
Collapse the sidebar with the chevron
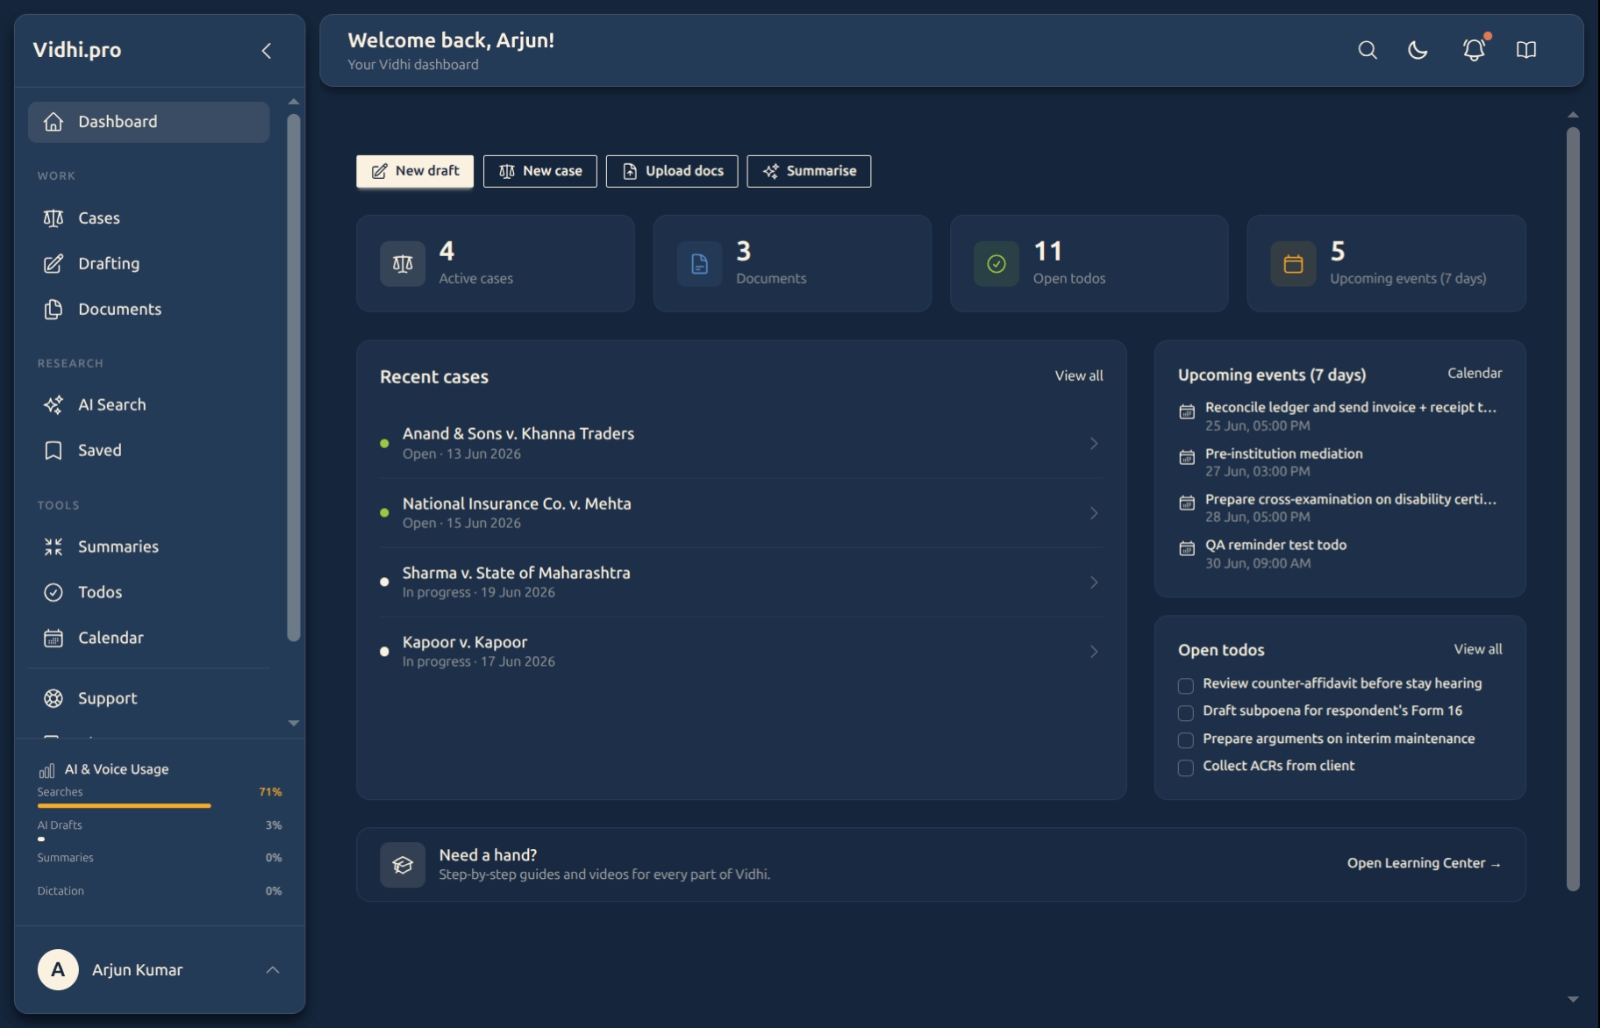pyautogui.click(x=266, y=51)
